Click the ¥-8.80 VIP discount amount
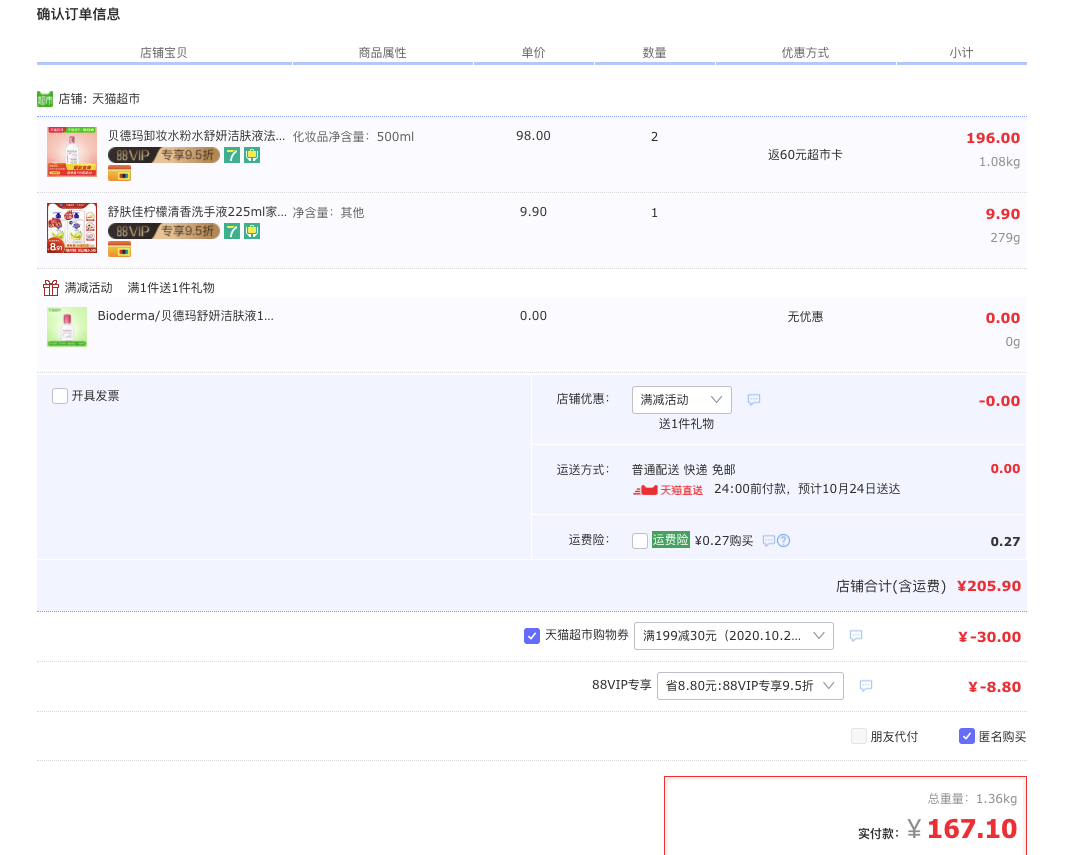 [x=994, y=687]
